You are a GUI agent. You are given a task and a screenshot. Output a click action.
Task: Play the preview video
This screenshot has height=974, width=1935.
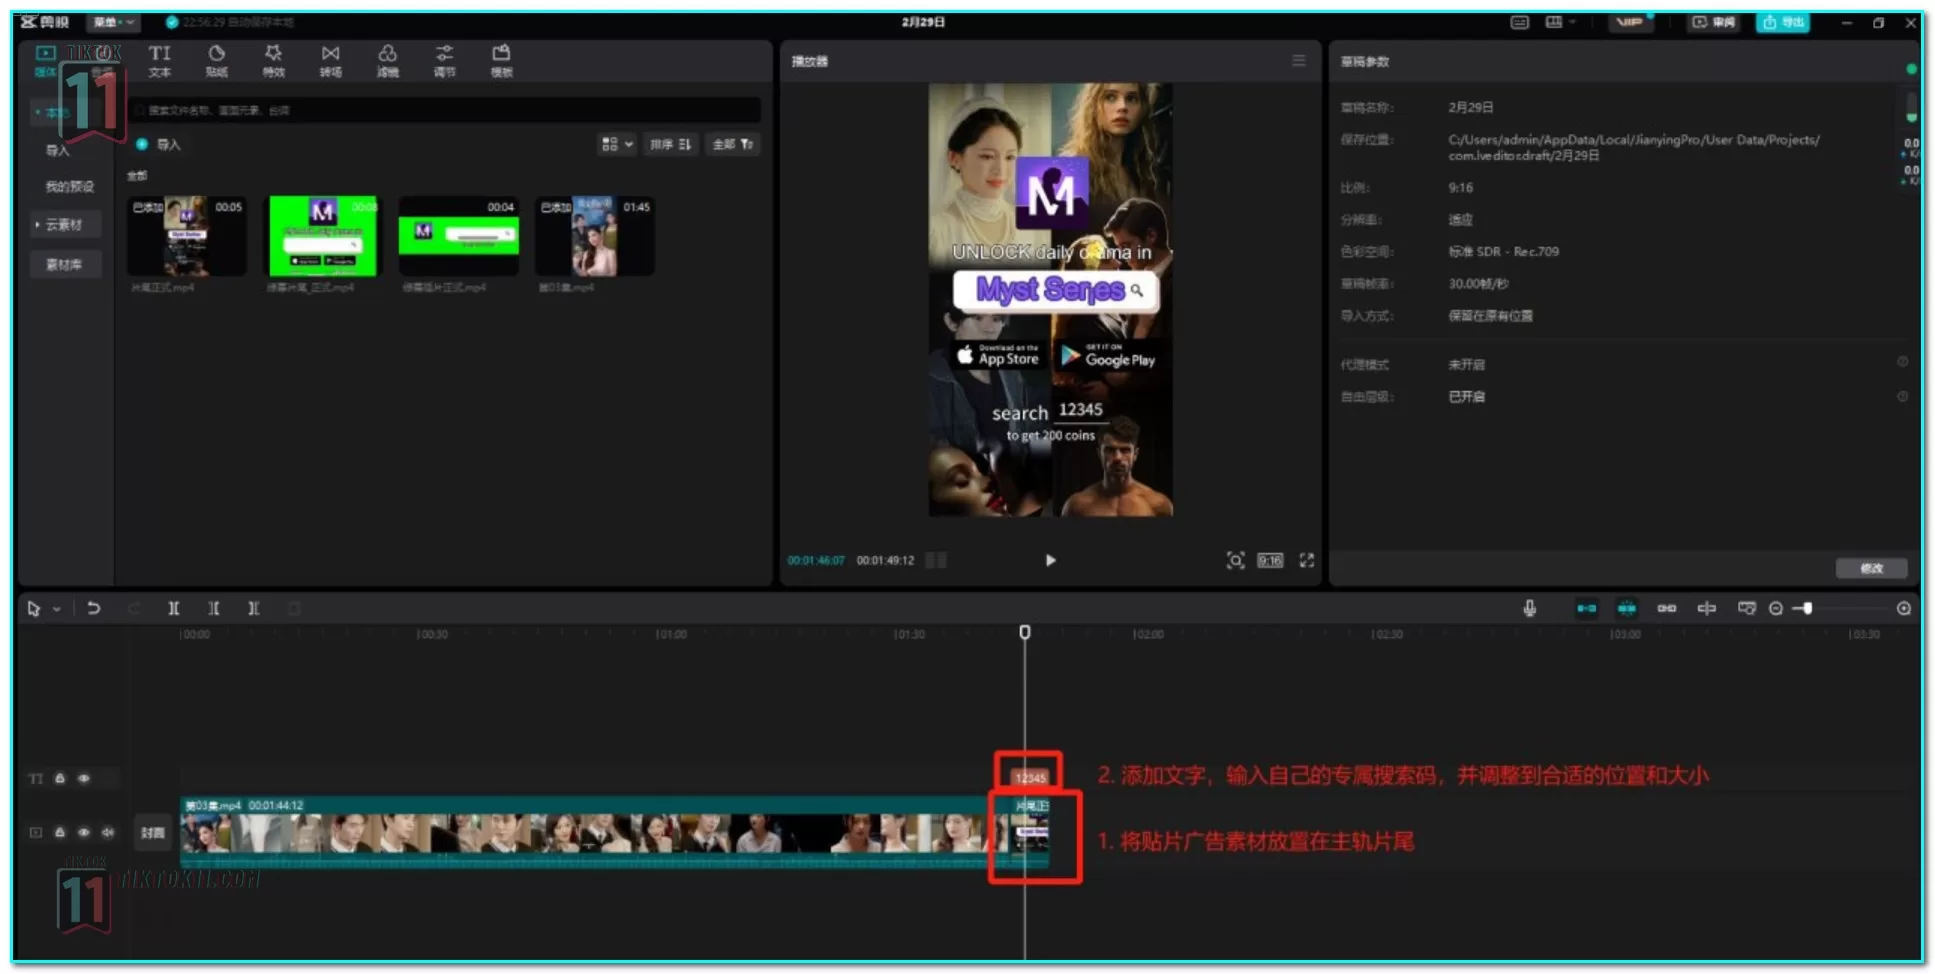[1050, 560]
